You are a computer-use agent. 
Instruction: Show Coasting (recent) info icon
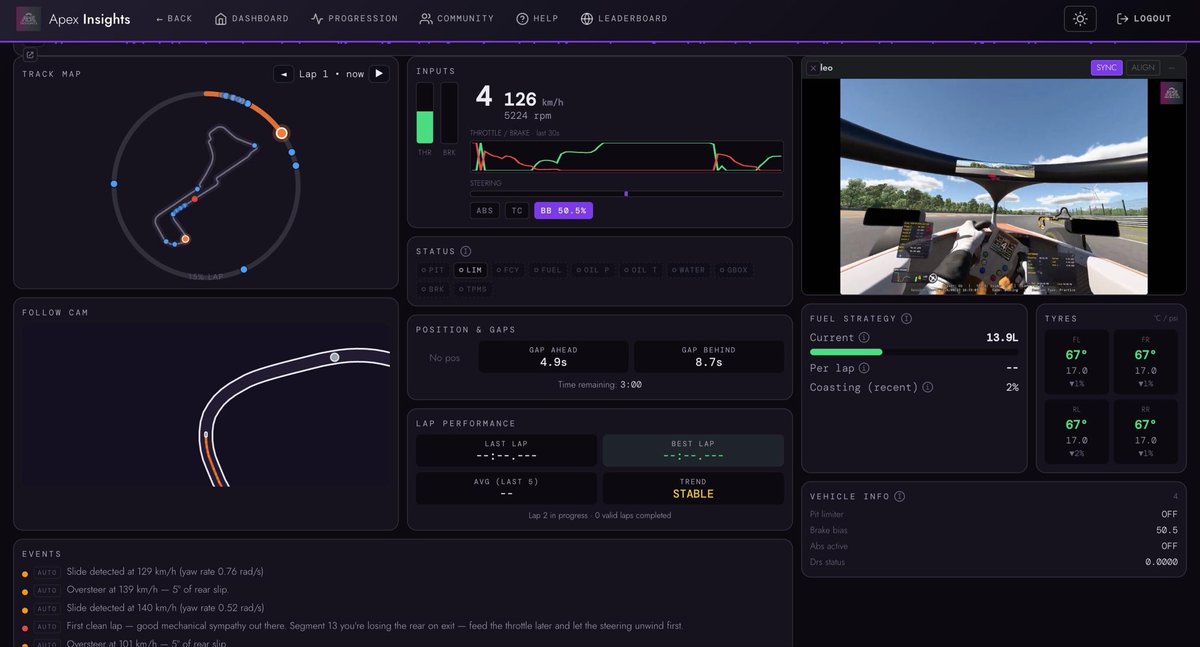[x=927, y=387]
